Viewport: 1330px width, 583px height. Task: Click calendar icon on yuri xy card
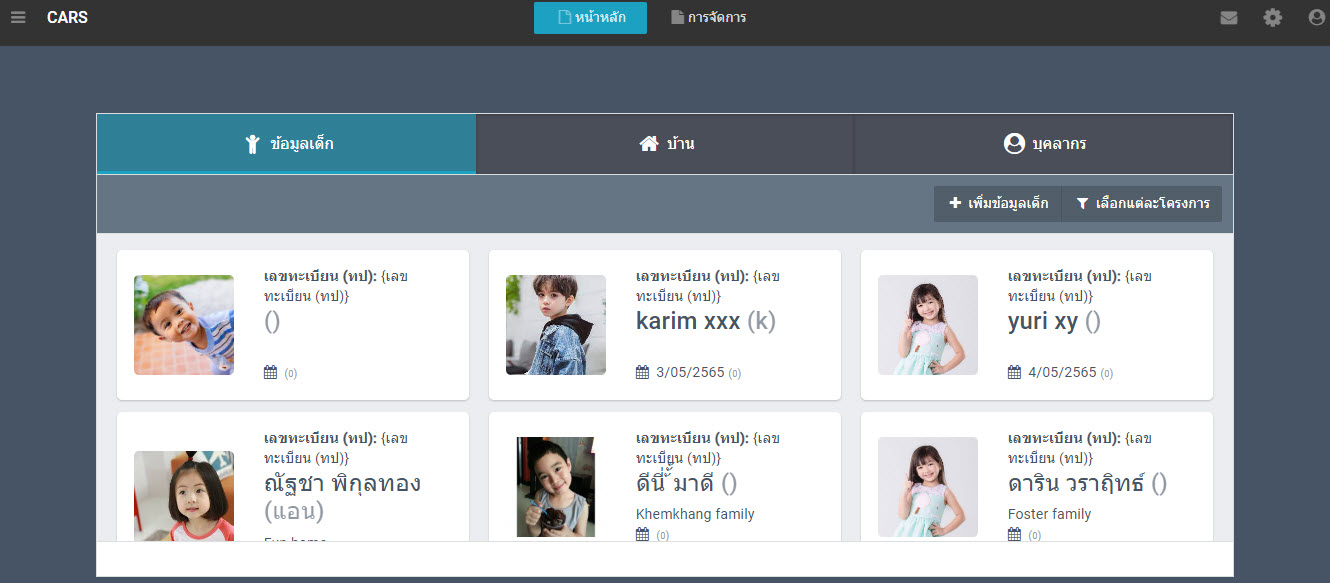point(1014,373)
